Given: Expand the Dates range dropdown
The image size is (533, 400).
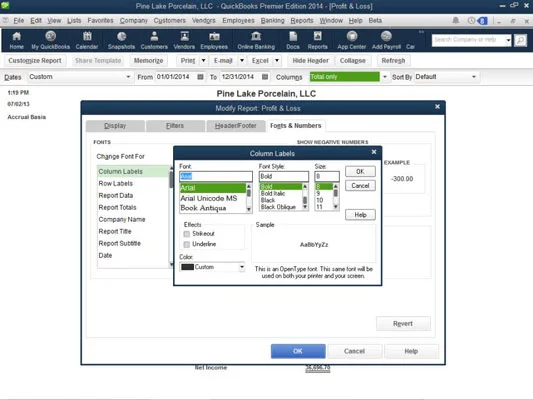Looking at the screenshot, I should click(x=128, y=77).
